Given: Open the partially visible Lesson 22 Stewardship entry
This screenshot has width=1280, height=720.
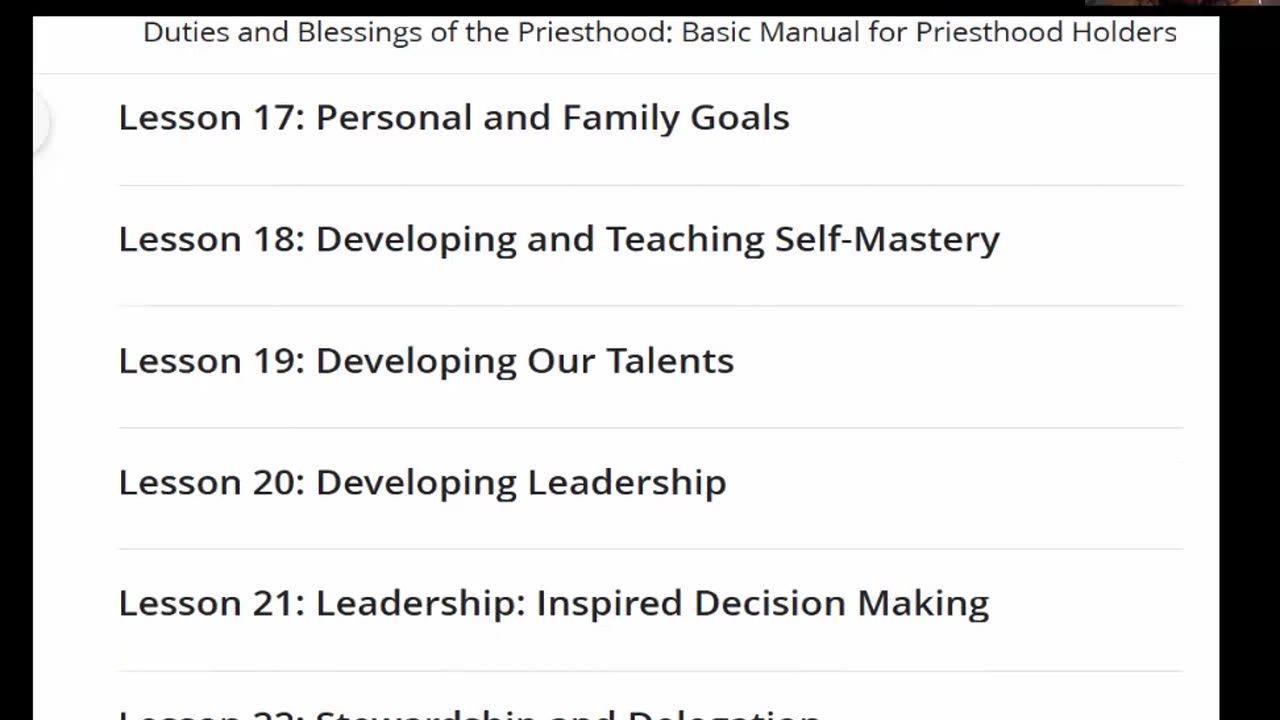Looking at the screenshot, I should tap(470, 714).
